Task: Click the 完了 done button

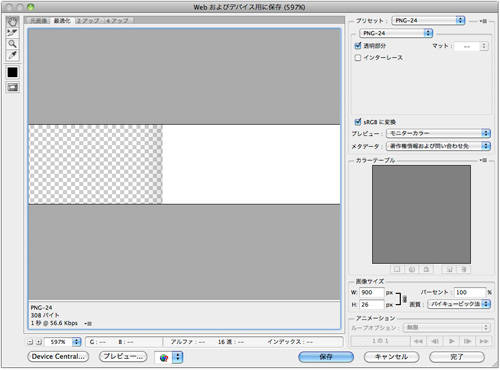Action: (x=457, y=357)
